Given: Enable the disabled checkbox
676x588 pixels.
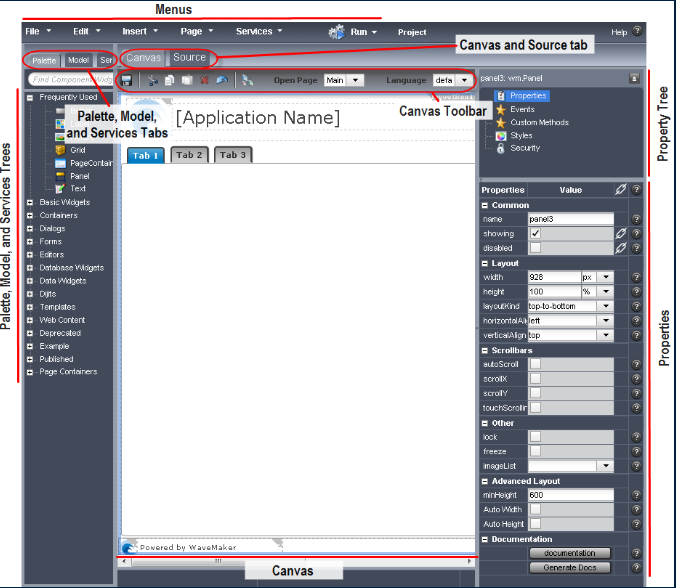Looking at the screenshot, I should pos(535,248).
